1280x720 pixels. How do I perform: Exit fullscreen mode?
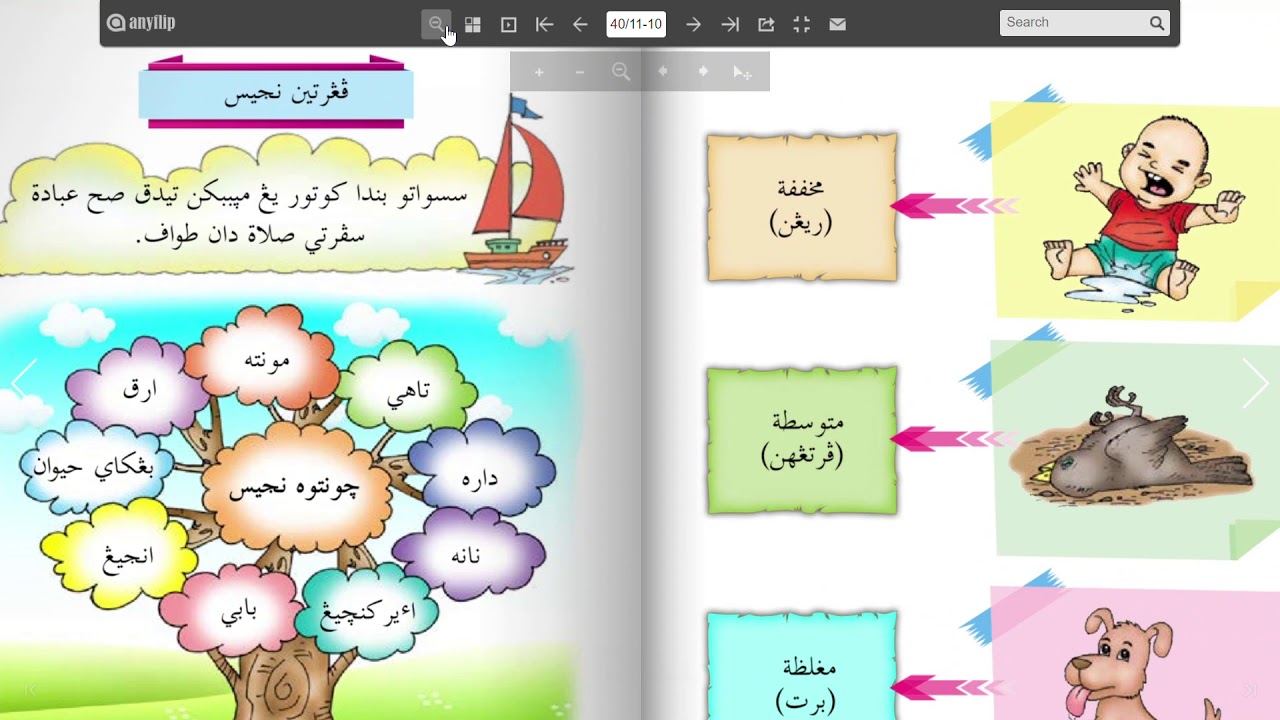point(802,24)
